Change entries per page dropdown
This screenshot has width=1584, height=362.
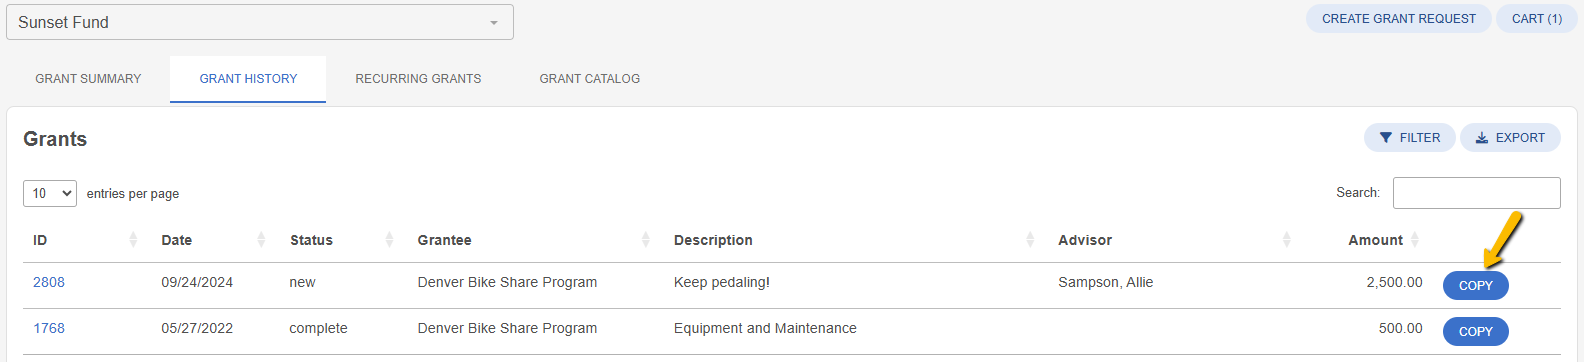click(50, 193)
